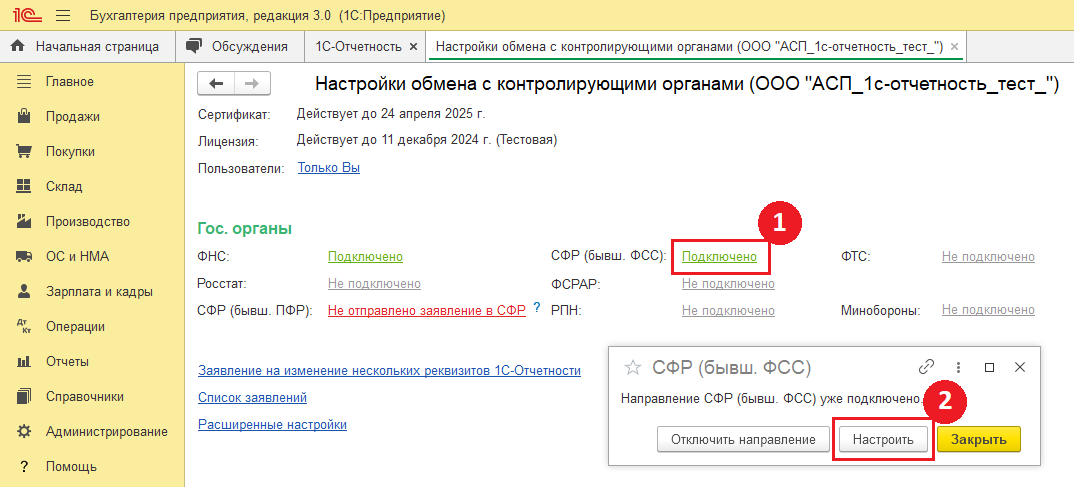1074x487 pixels.
Task: Click Не отправлено заявление в СФР link
Action: click(x=427, y=310)
